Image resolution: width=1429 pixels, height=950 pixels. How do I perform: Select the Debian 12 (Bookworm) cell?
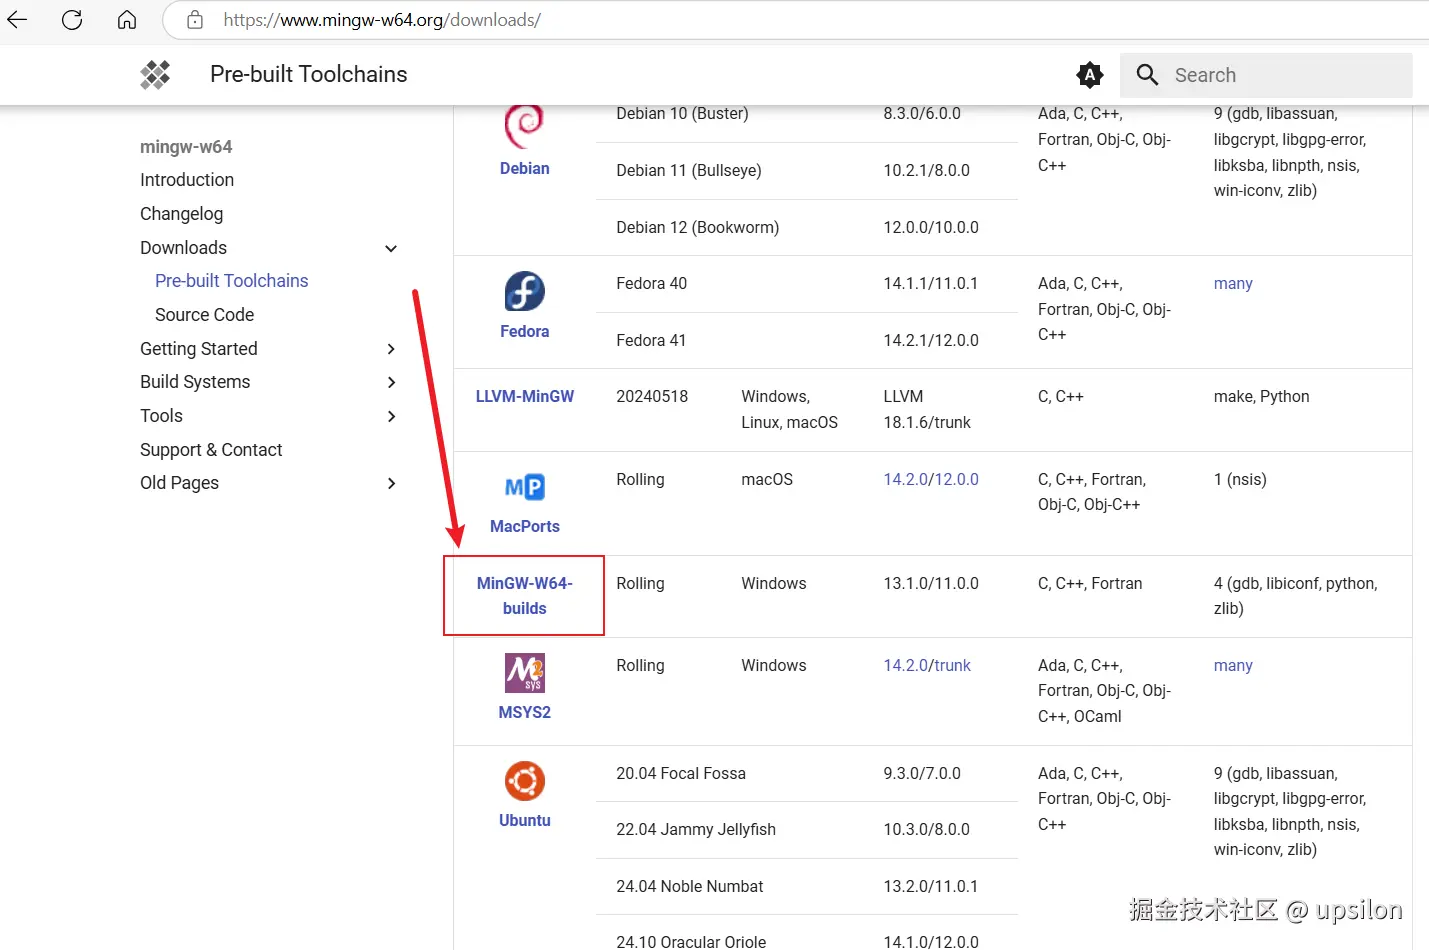(x=698, y=228)
